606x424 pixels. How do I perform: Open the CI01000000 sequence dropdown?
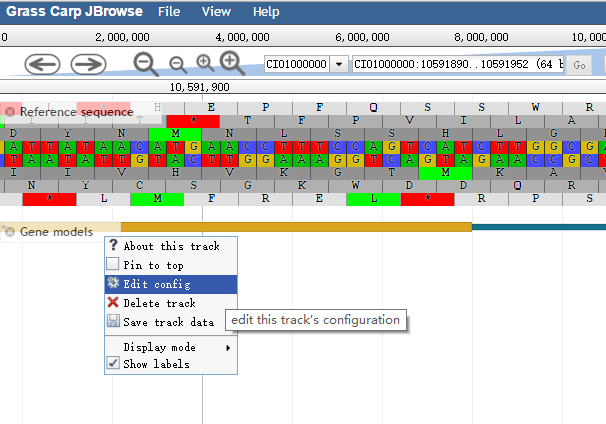[x=337, y=64]
